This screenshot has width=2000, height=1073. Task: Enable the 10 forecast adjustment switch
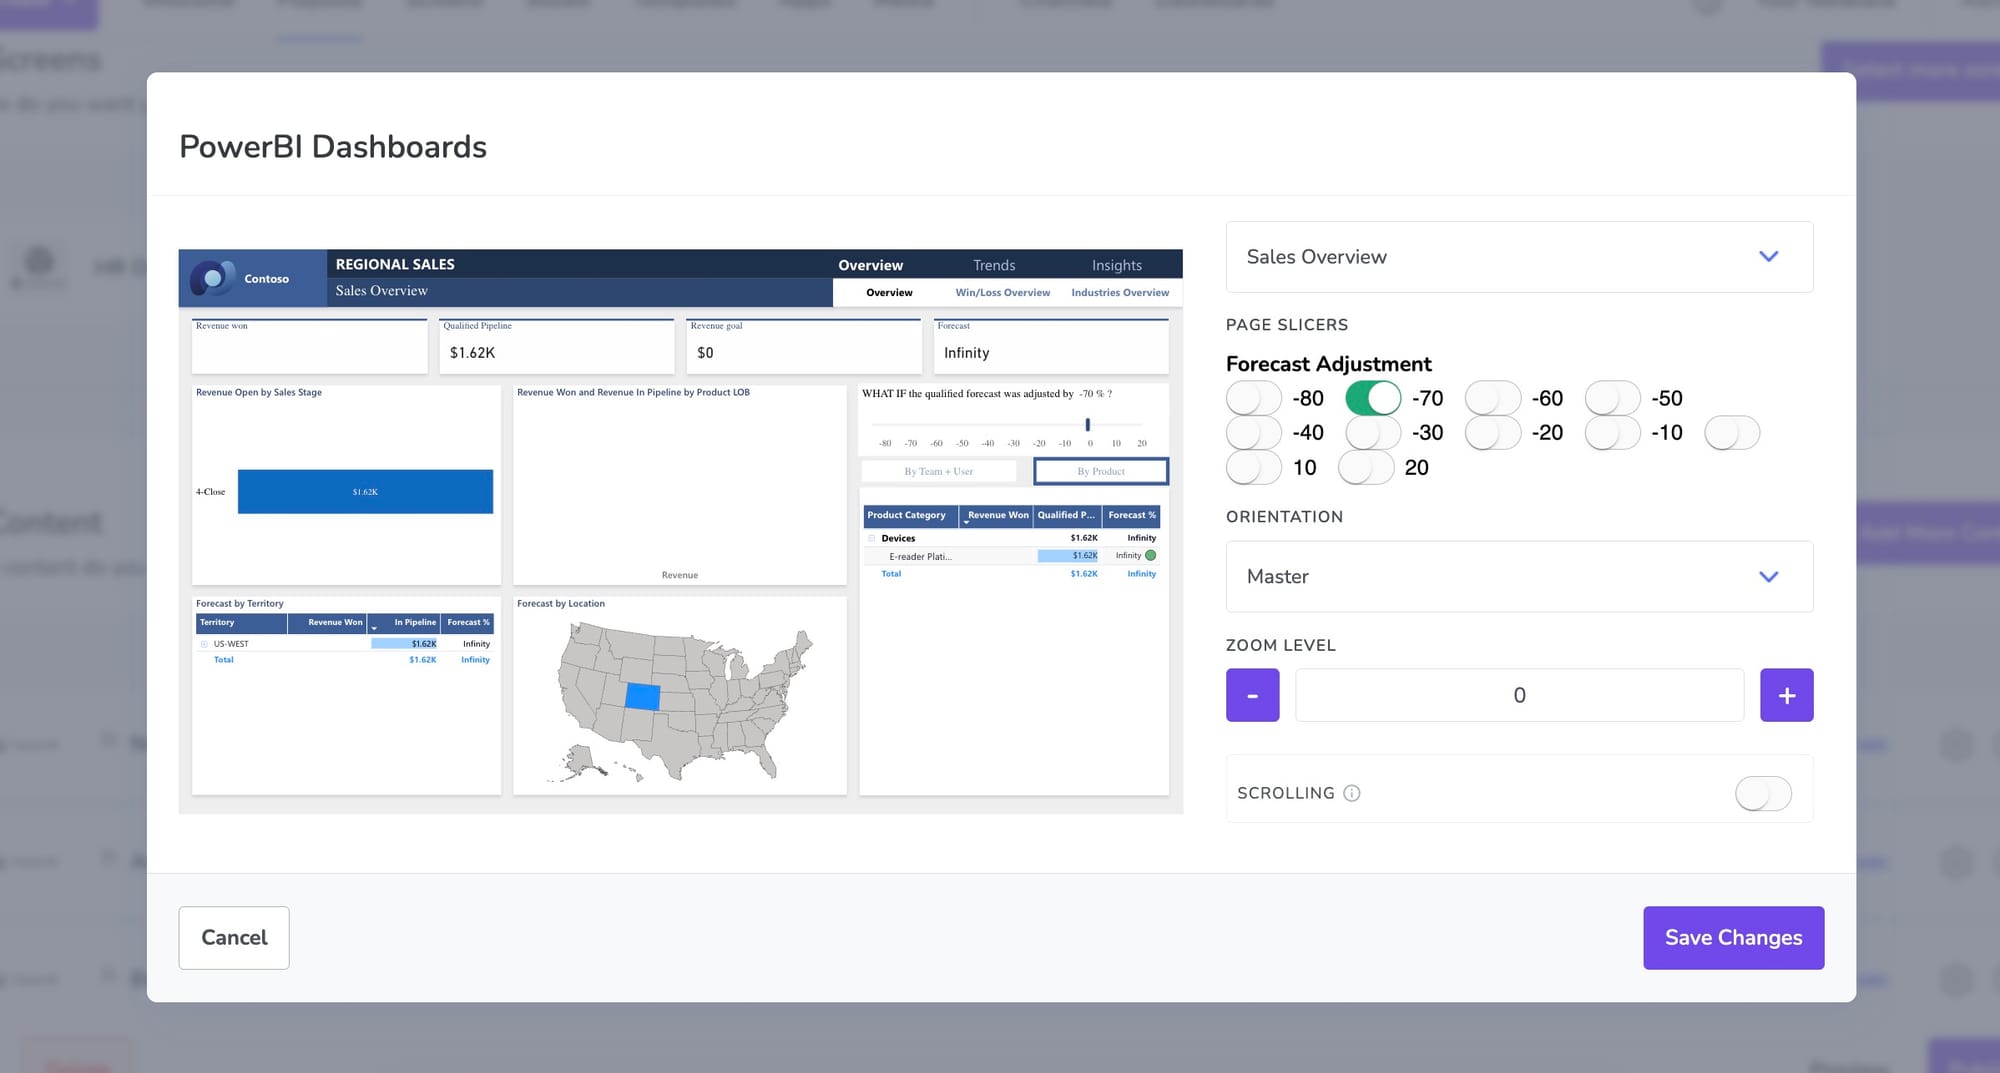1253,468
